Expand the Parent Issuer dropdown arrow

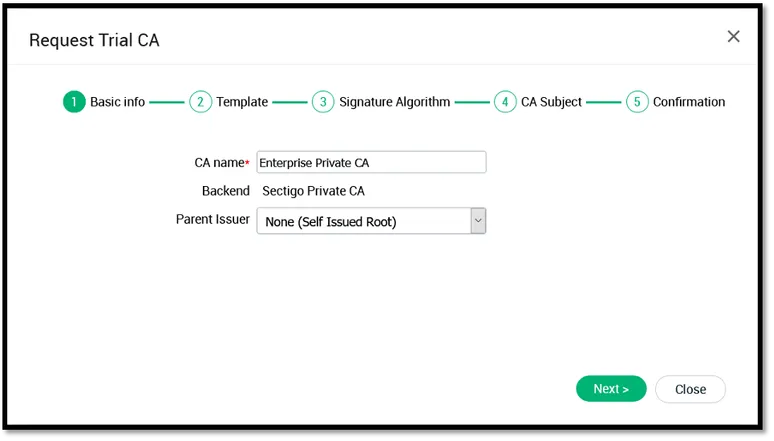[478, 221]
